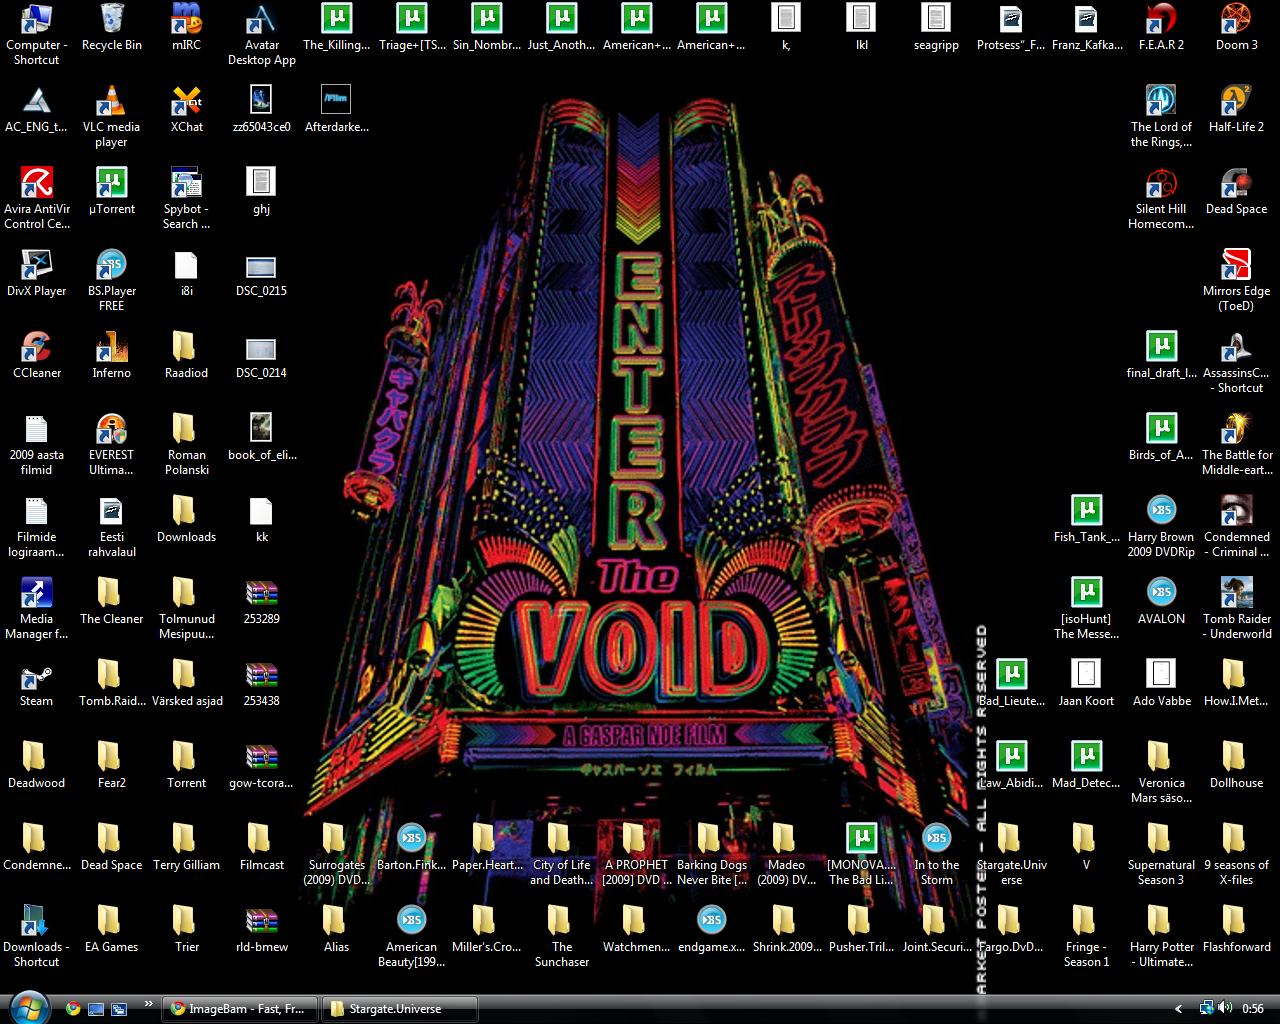Open the µTorrent application shortcut
1280x1024 pixels.
coord(111,192)
